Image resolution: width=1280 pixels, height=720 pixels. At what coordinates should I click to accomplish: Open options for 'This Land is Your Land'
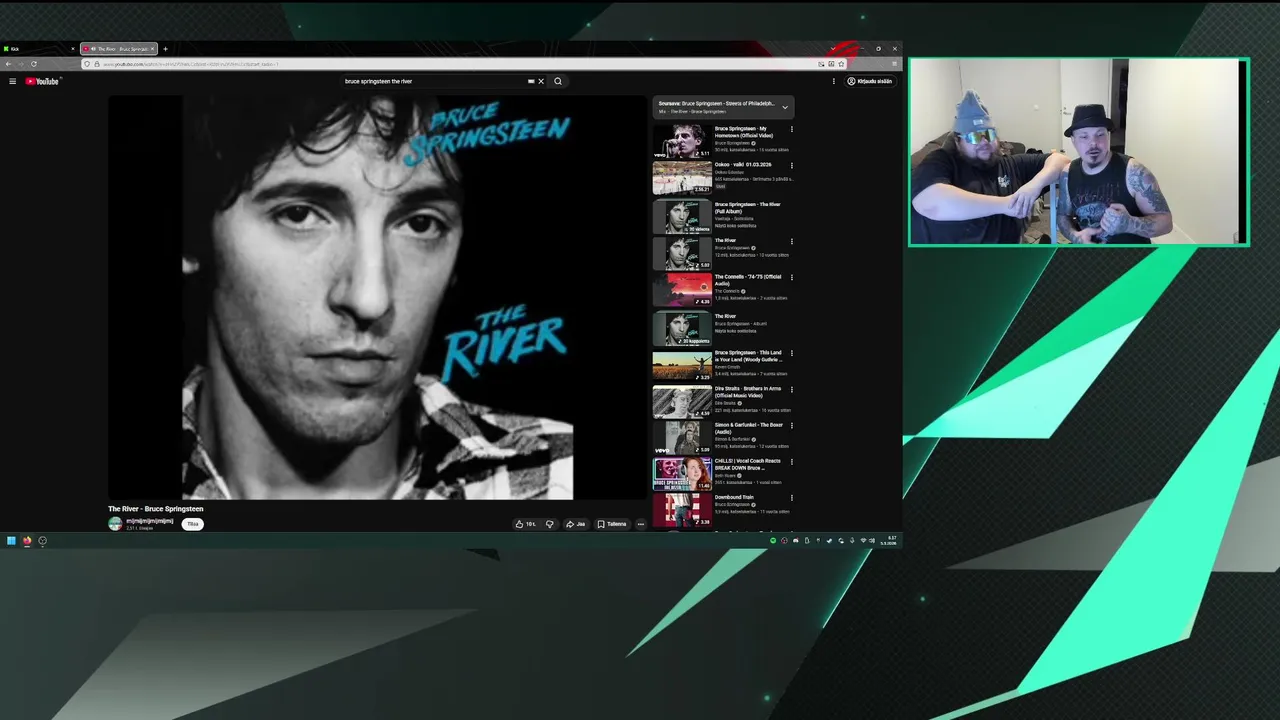(792, 353)
